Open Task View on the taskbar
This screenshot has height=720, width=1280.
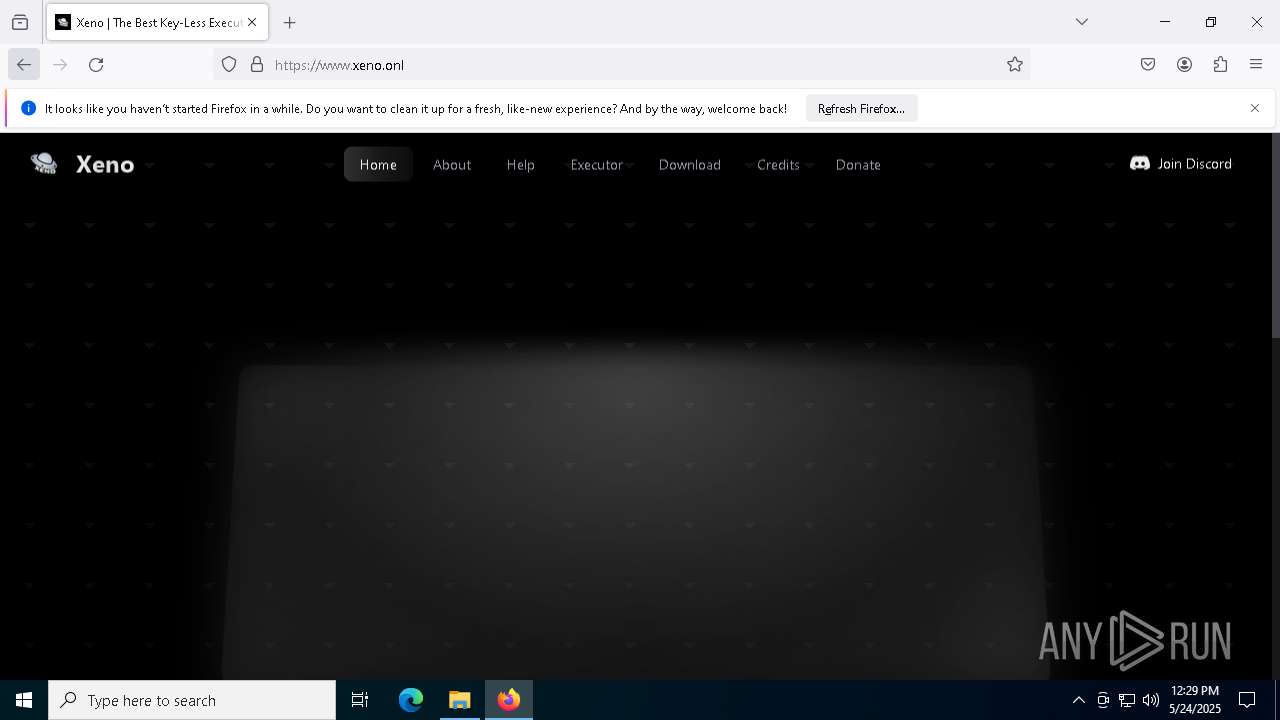(x=360, y=700)
